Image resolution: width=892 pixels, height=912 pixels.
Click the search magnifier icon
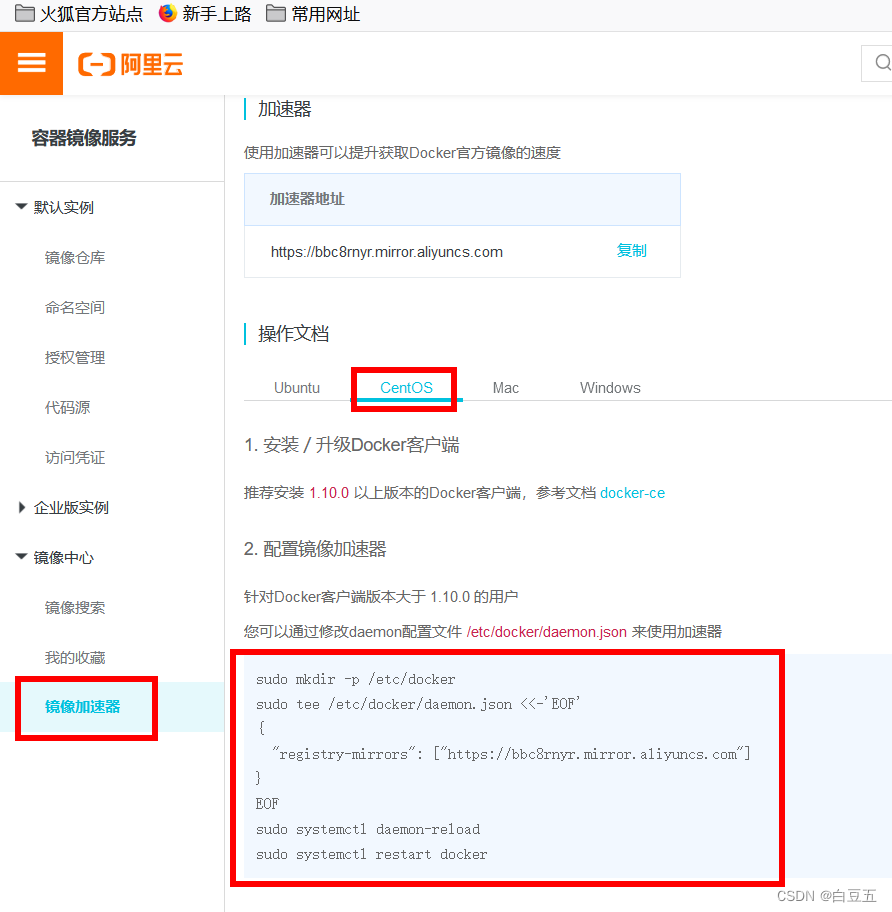click(883, 63)
